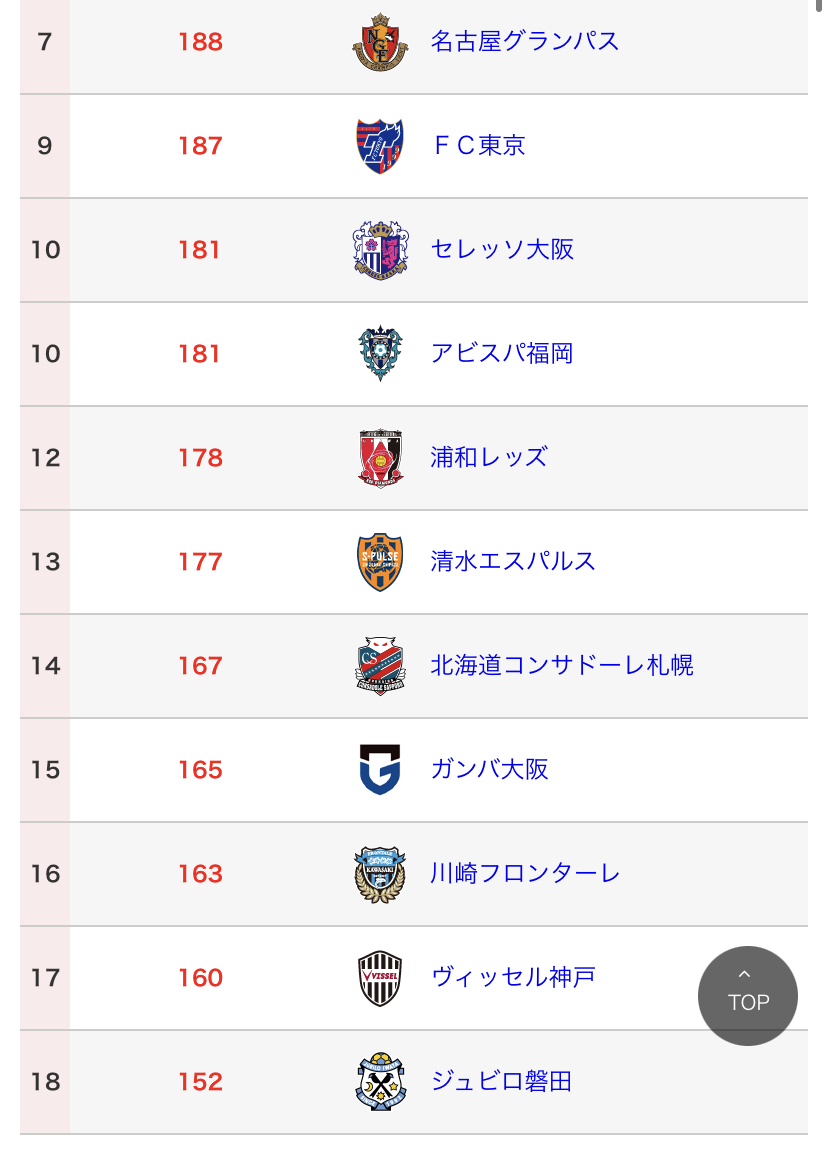
Task: Click the Gamba Osaka G logo
Action: click(380, 770)
